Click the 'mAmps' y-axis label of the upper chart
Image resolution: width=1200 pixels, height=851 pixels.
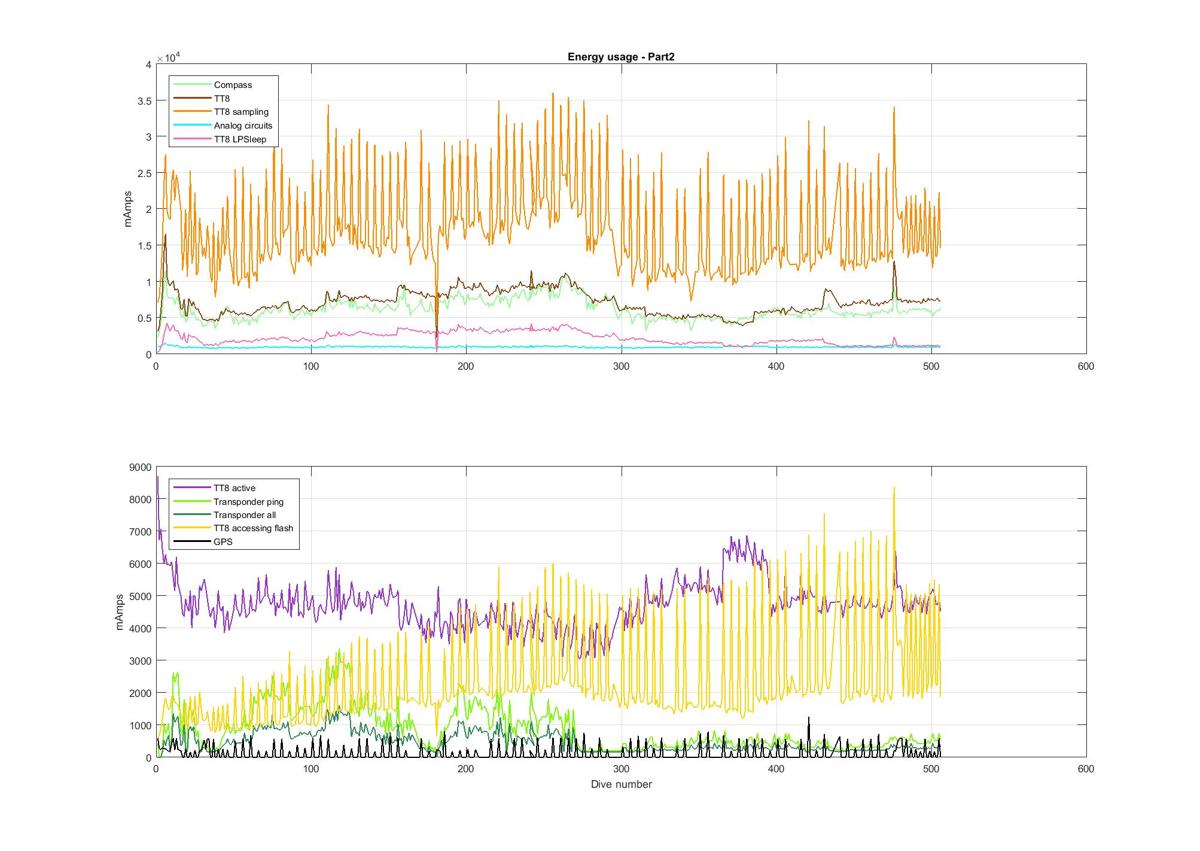click(x=129, y=209)
